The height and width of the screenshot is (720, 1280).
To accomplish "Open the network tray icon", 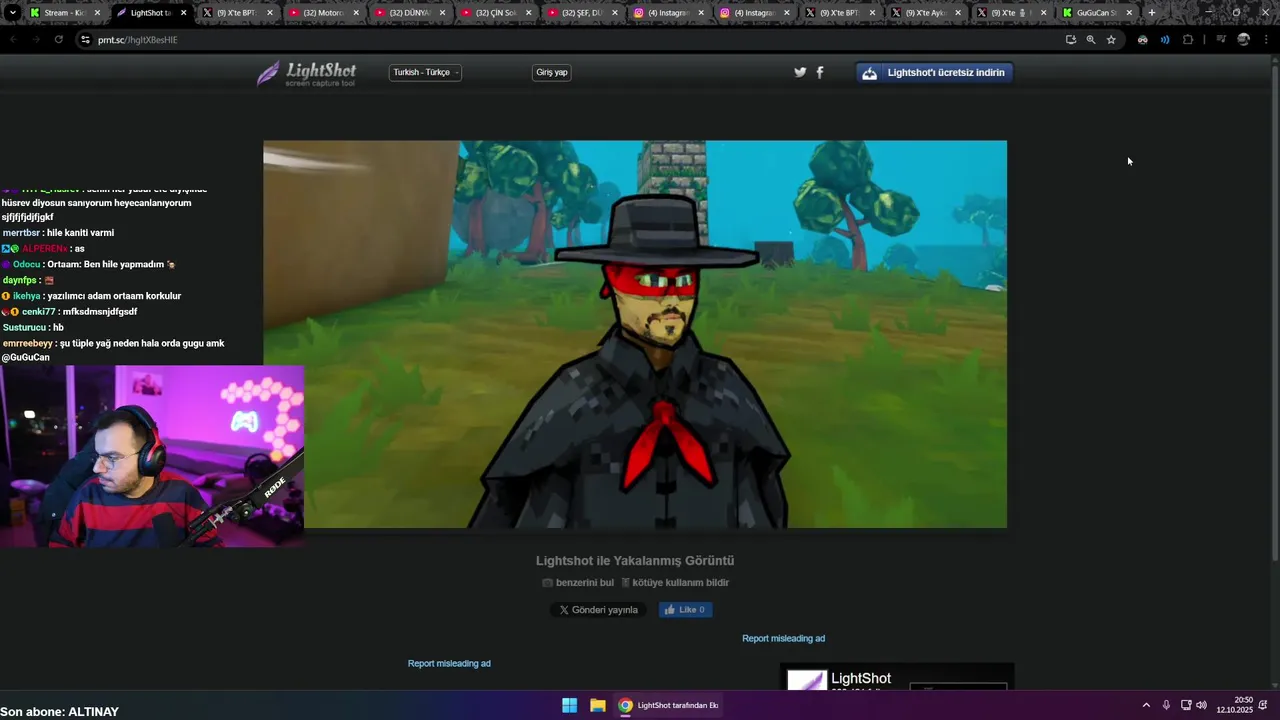I will [1186, 705].
